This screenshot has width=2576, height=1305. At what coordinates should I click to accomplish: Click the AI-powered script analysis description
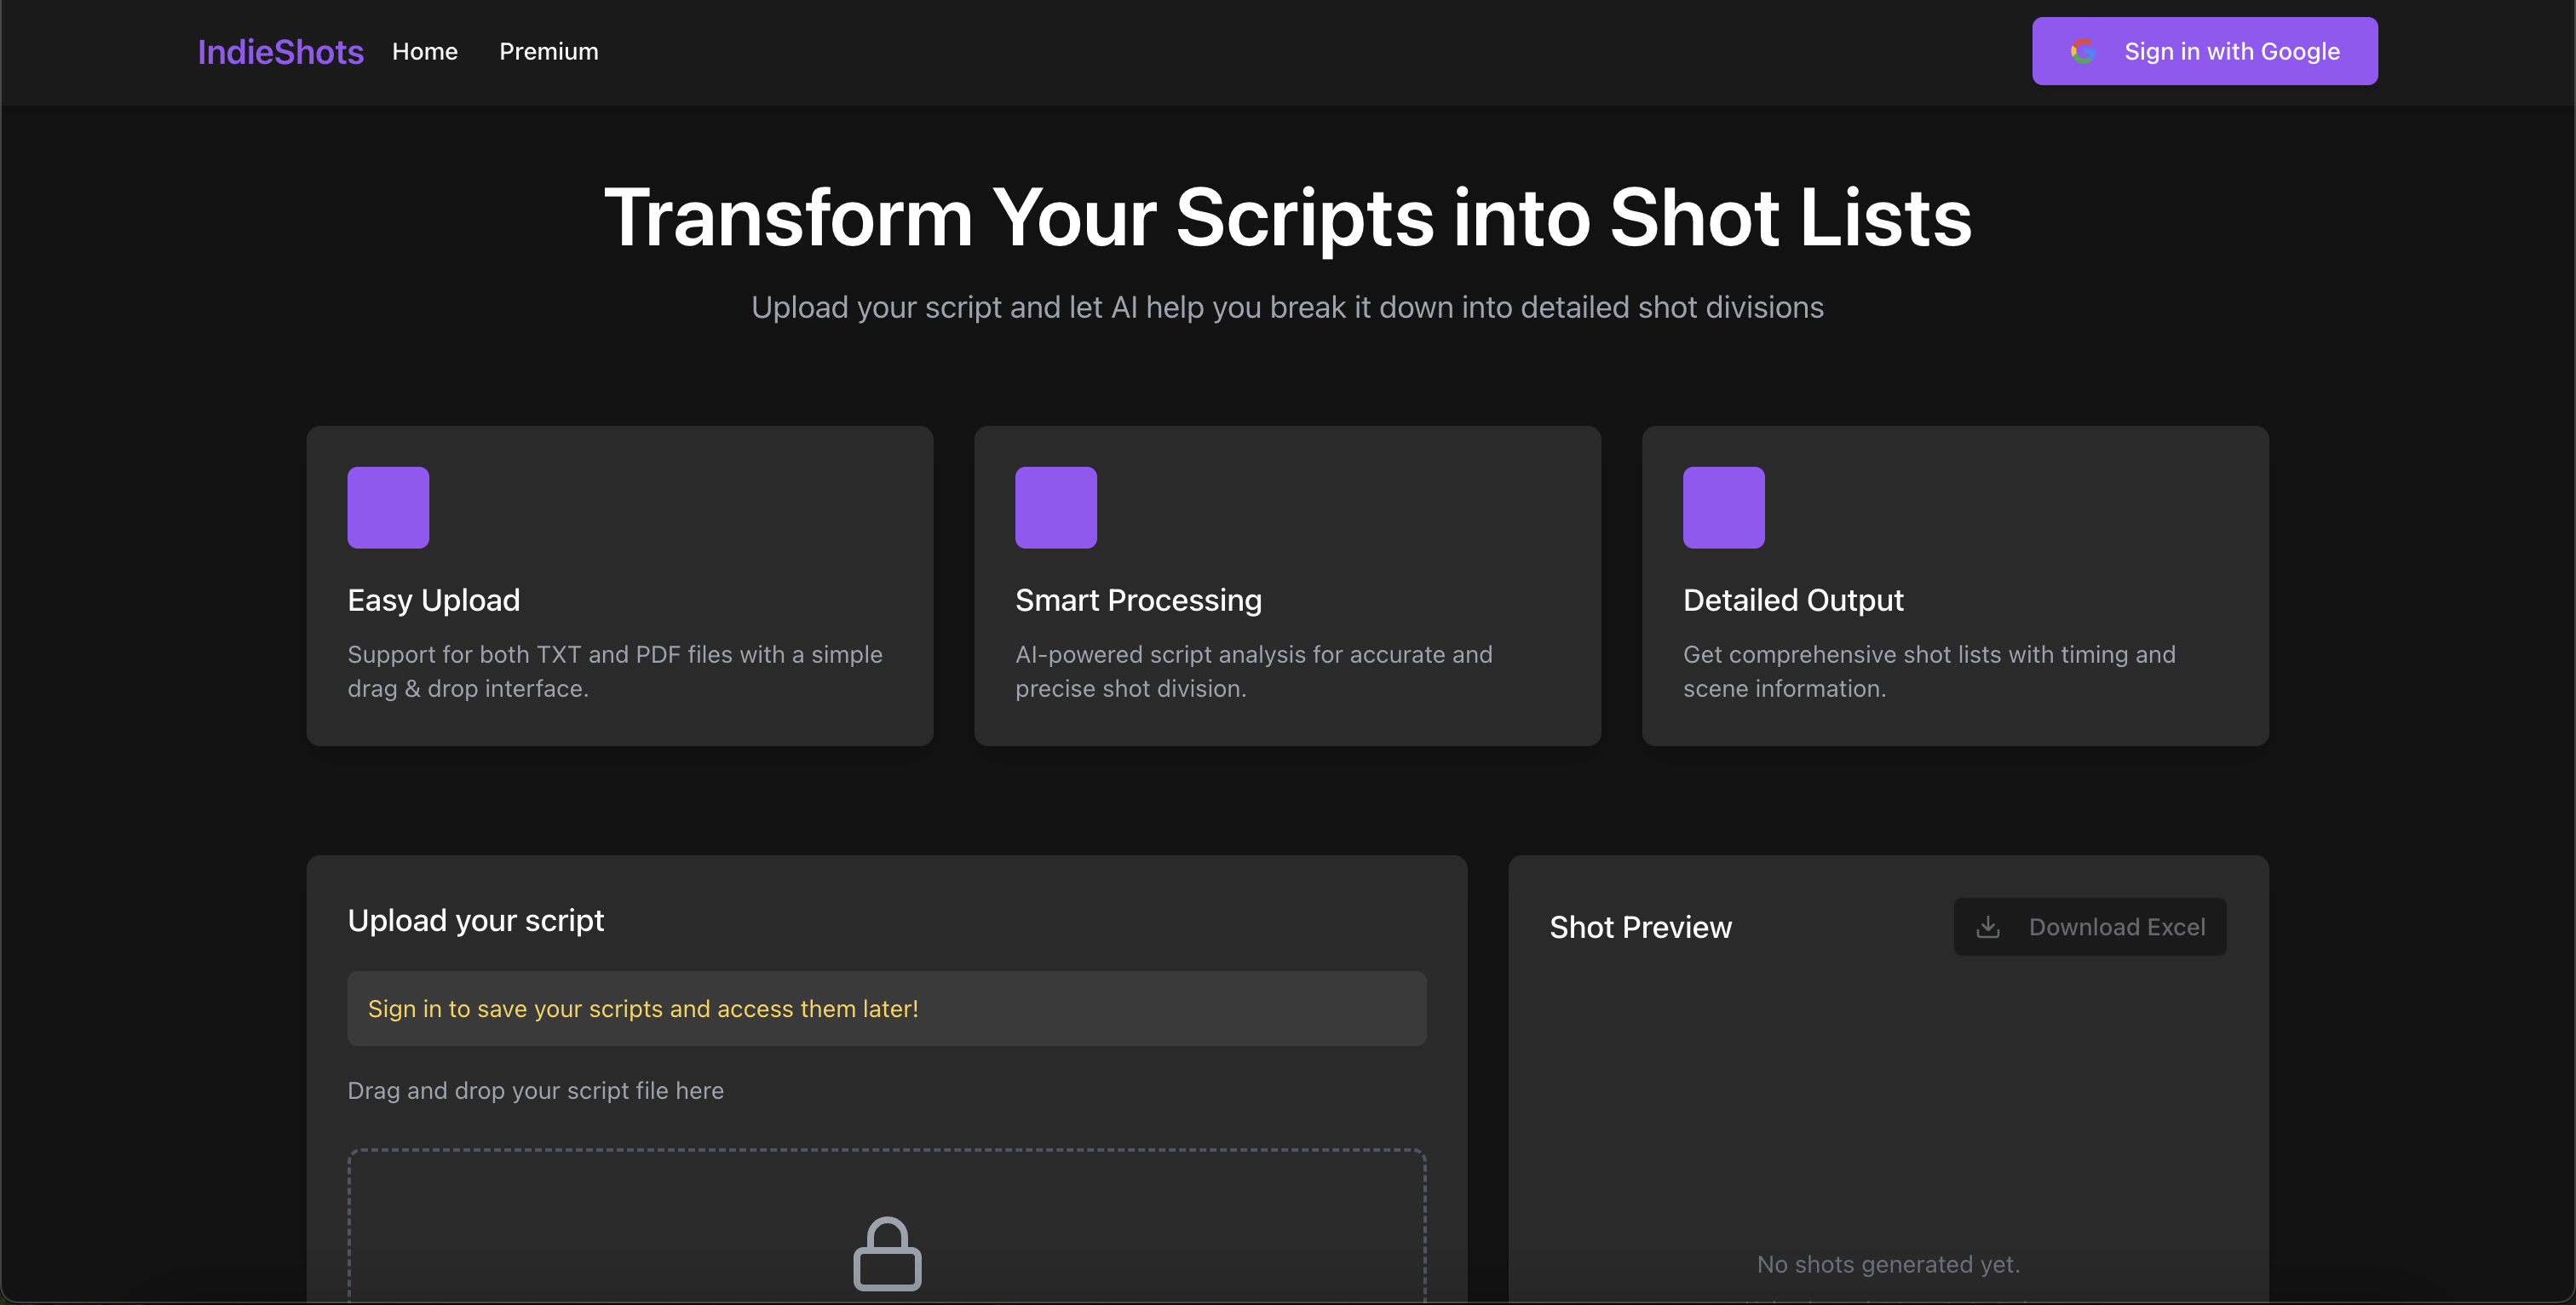click(1254, 671)
